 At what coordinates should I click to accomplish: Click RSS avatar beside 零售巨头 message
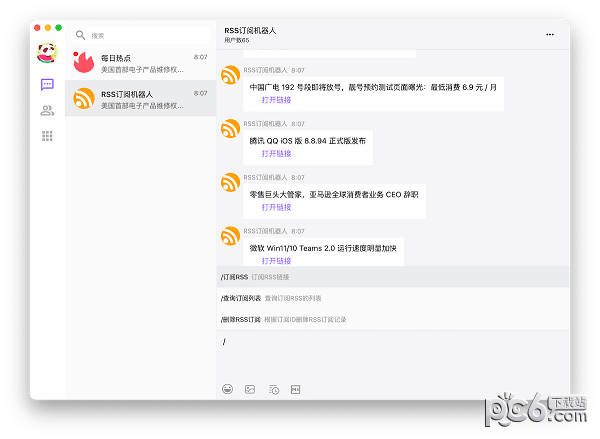coord(230,182)
